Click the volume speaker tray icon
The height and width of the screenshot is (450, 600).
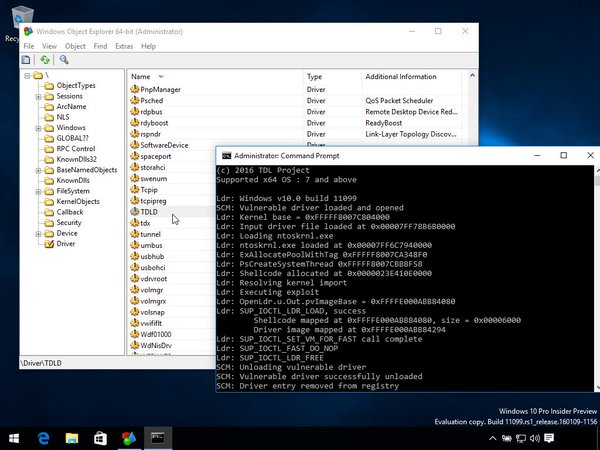tap(535, 438)
